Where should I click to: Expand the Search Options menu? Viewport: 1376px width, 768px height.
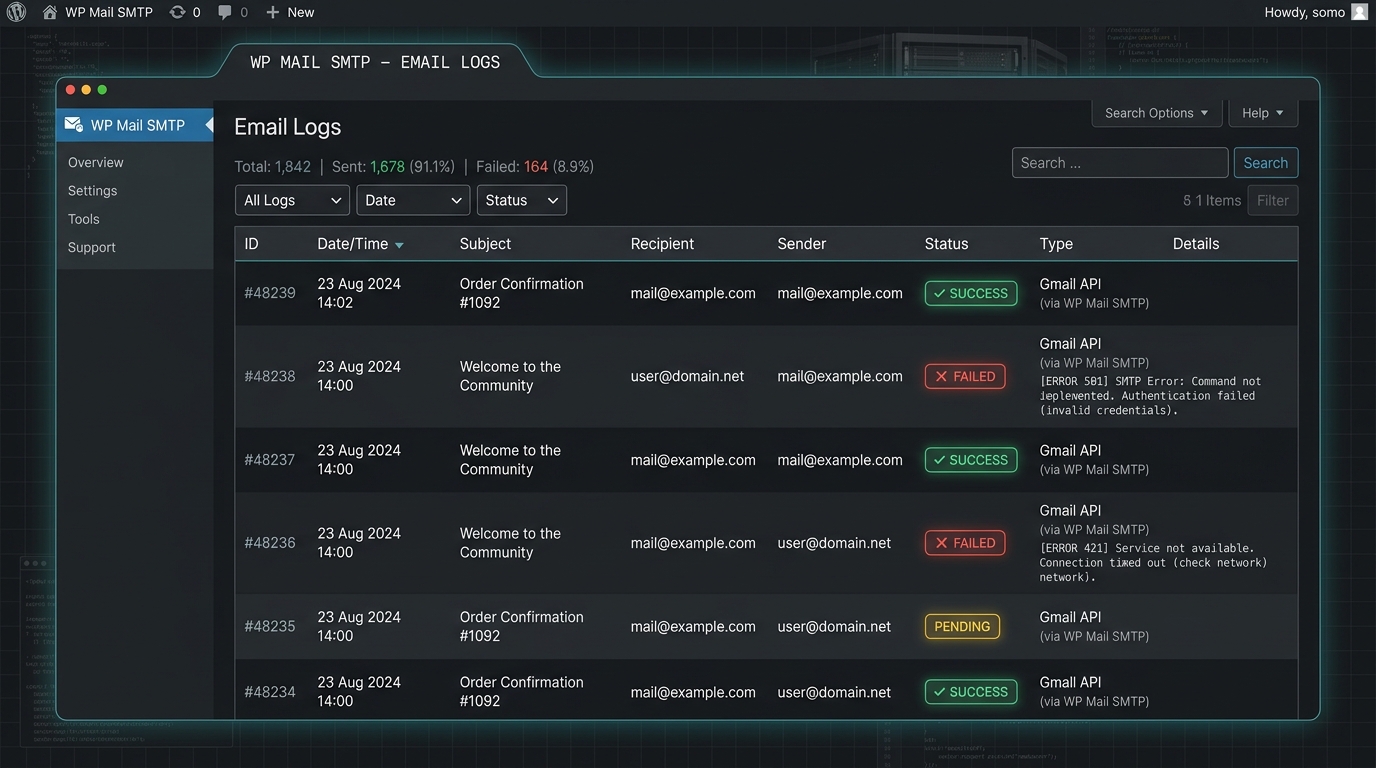point(1156,113)
